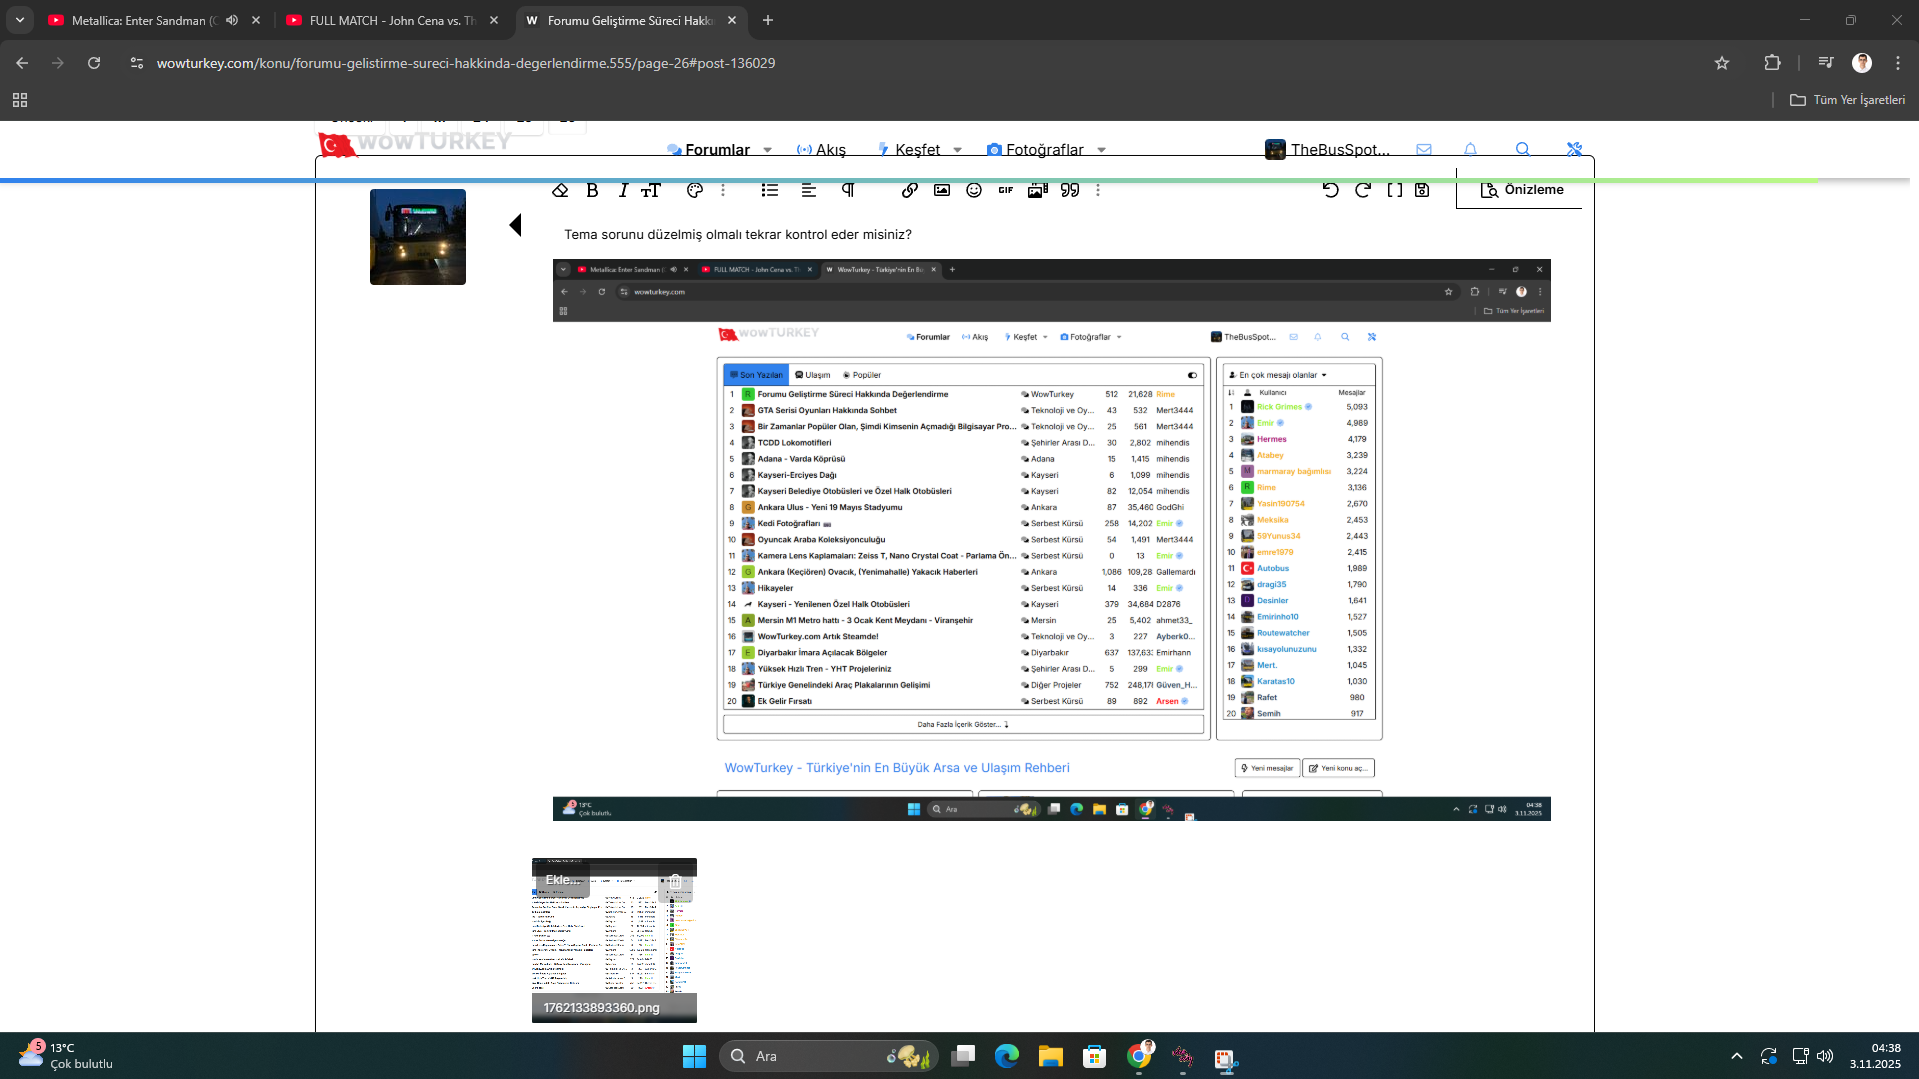Switch to the Metallica Enter Sandman tab
1919x1079 pixels.
point(140,20)
